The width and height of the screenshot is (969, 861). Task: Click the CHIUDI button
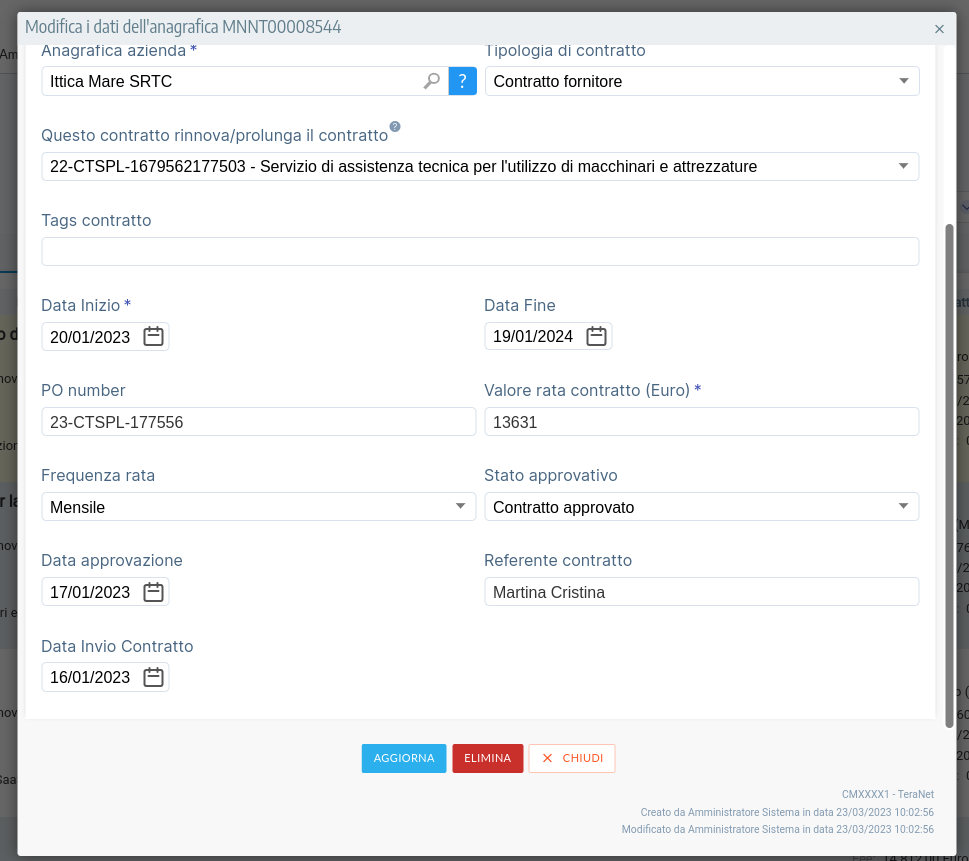point(572,758)
